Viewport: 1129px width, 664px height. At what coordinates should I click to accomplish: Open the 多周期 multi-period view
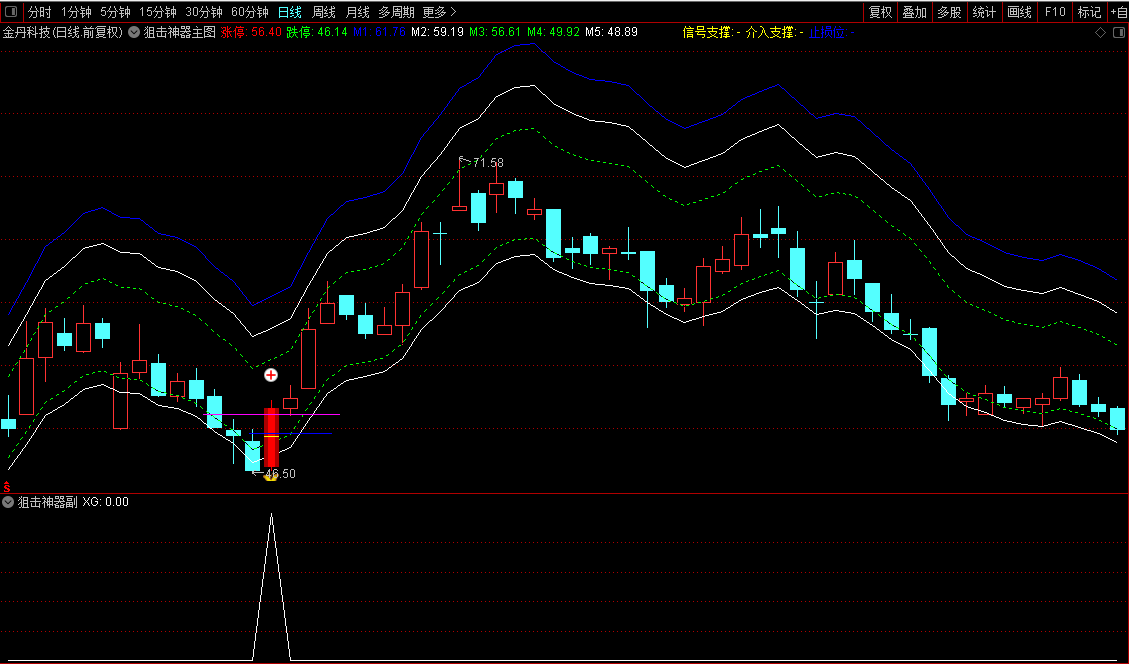pyautogui.click(x=397, y=12)
